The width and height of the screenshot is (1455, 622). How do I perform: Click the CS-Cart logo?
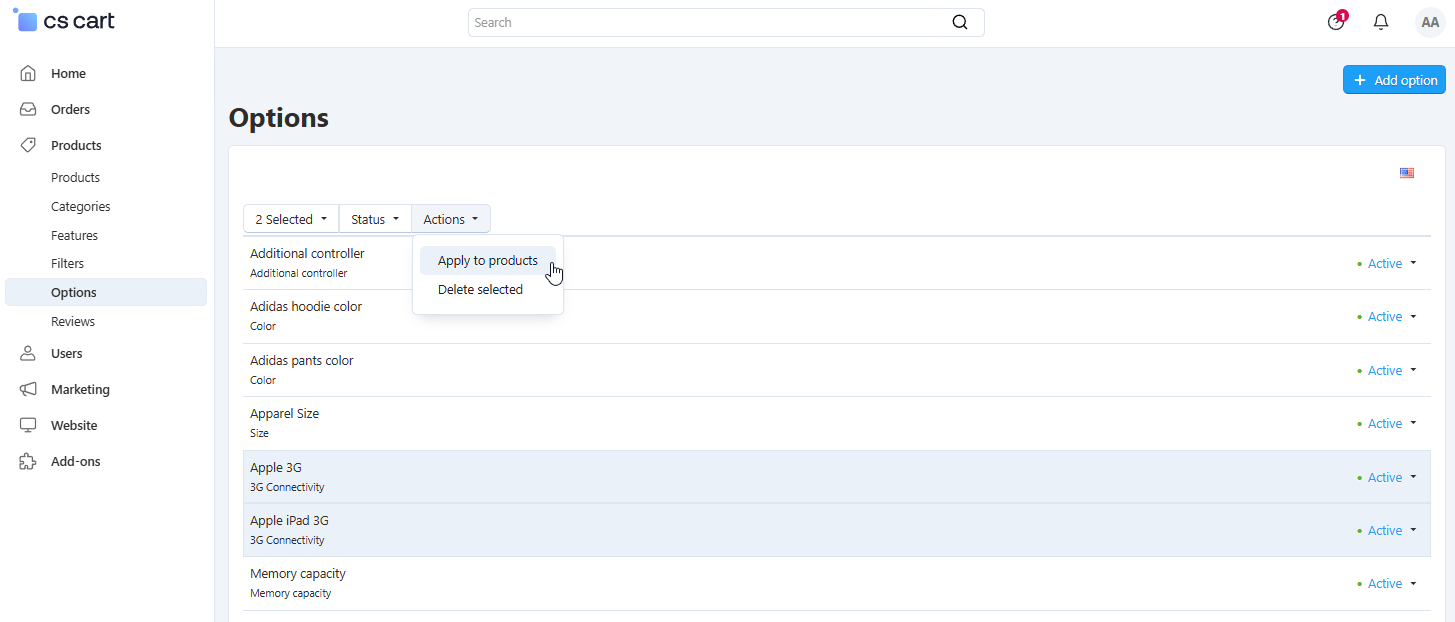click(65, 20)
